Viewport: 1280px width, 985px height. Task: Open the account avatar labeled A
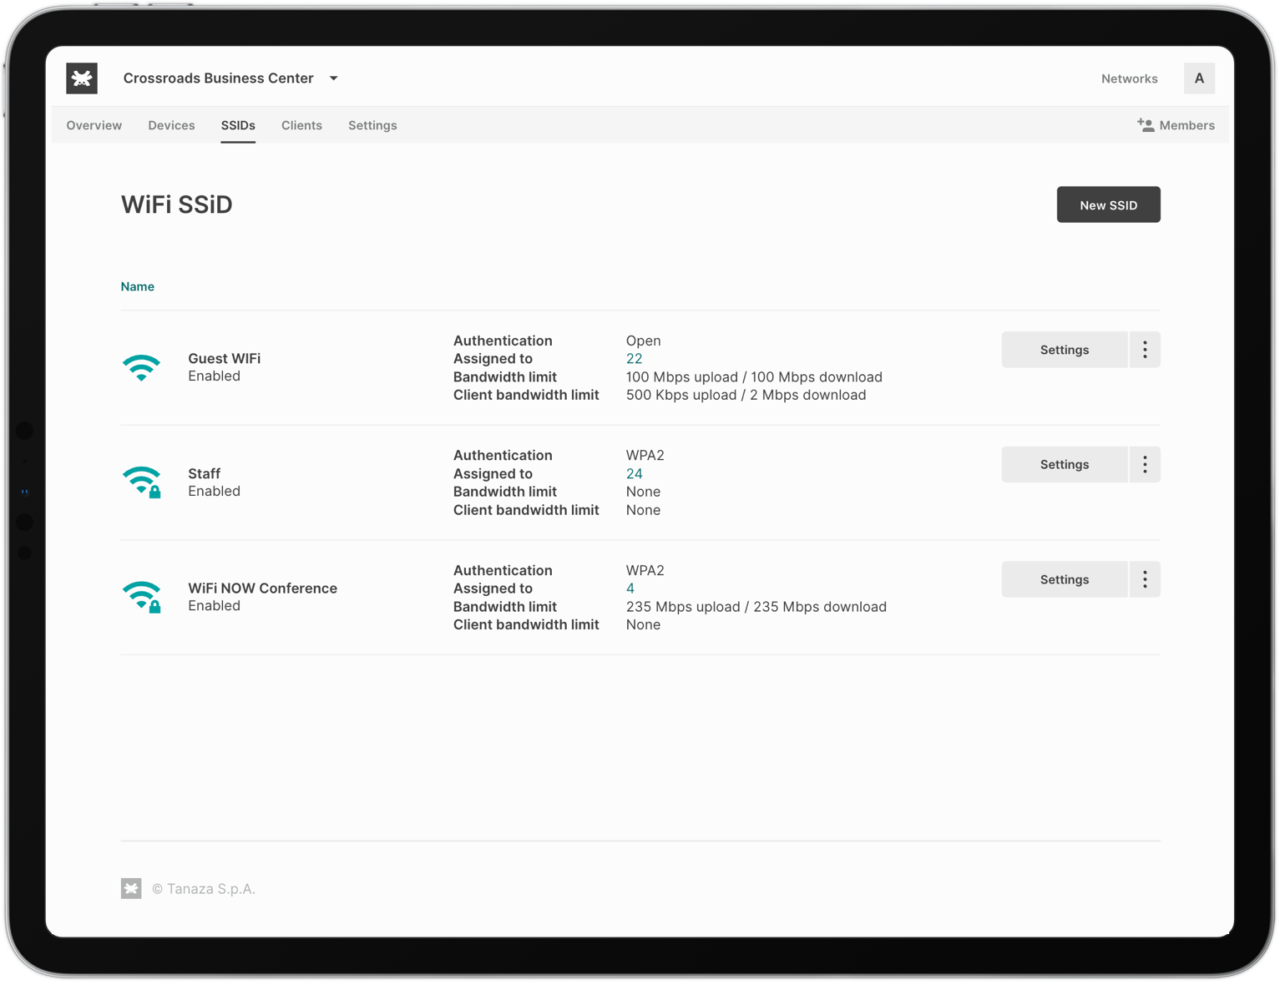(1199, 78)
